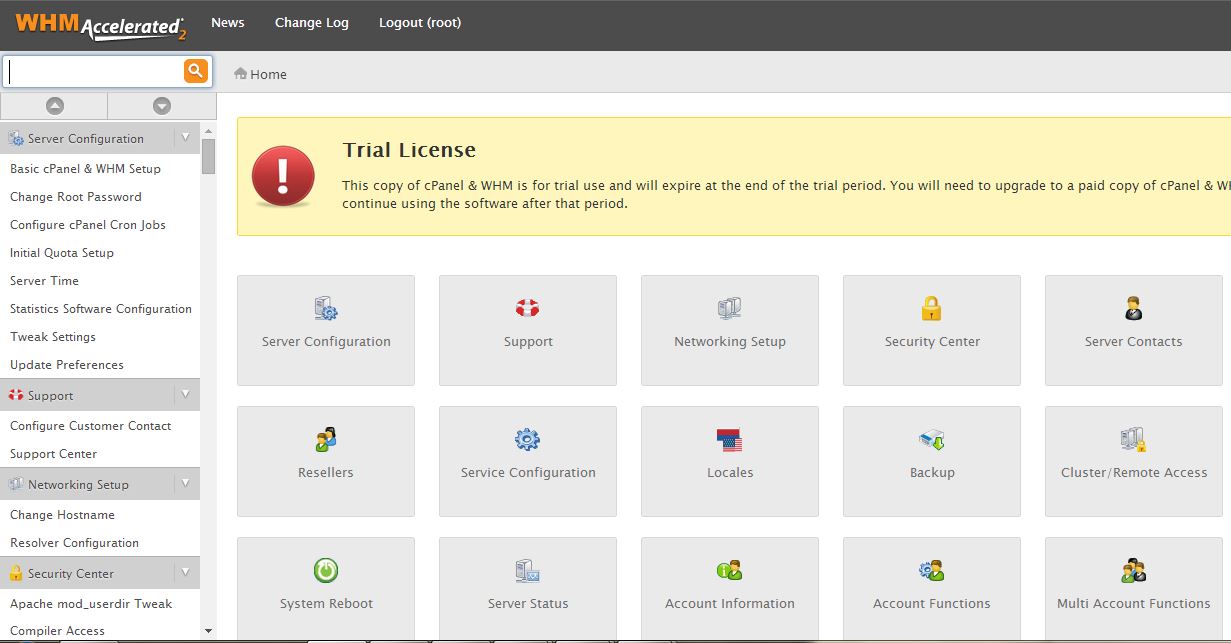Select the Locales flag icon

coord(729,440)
